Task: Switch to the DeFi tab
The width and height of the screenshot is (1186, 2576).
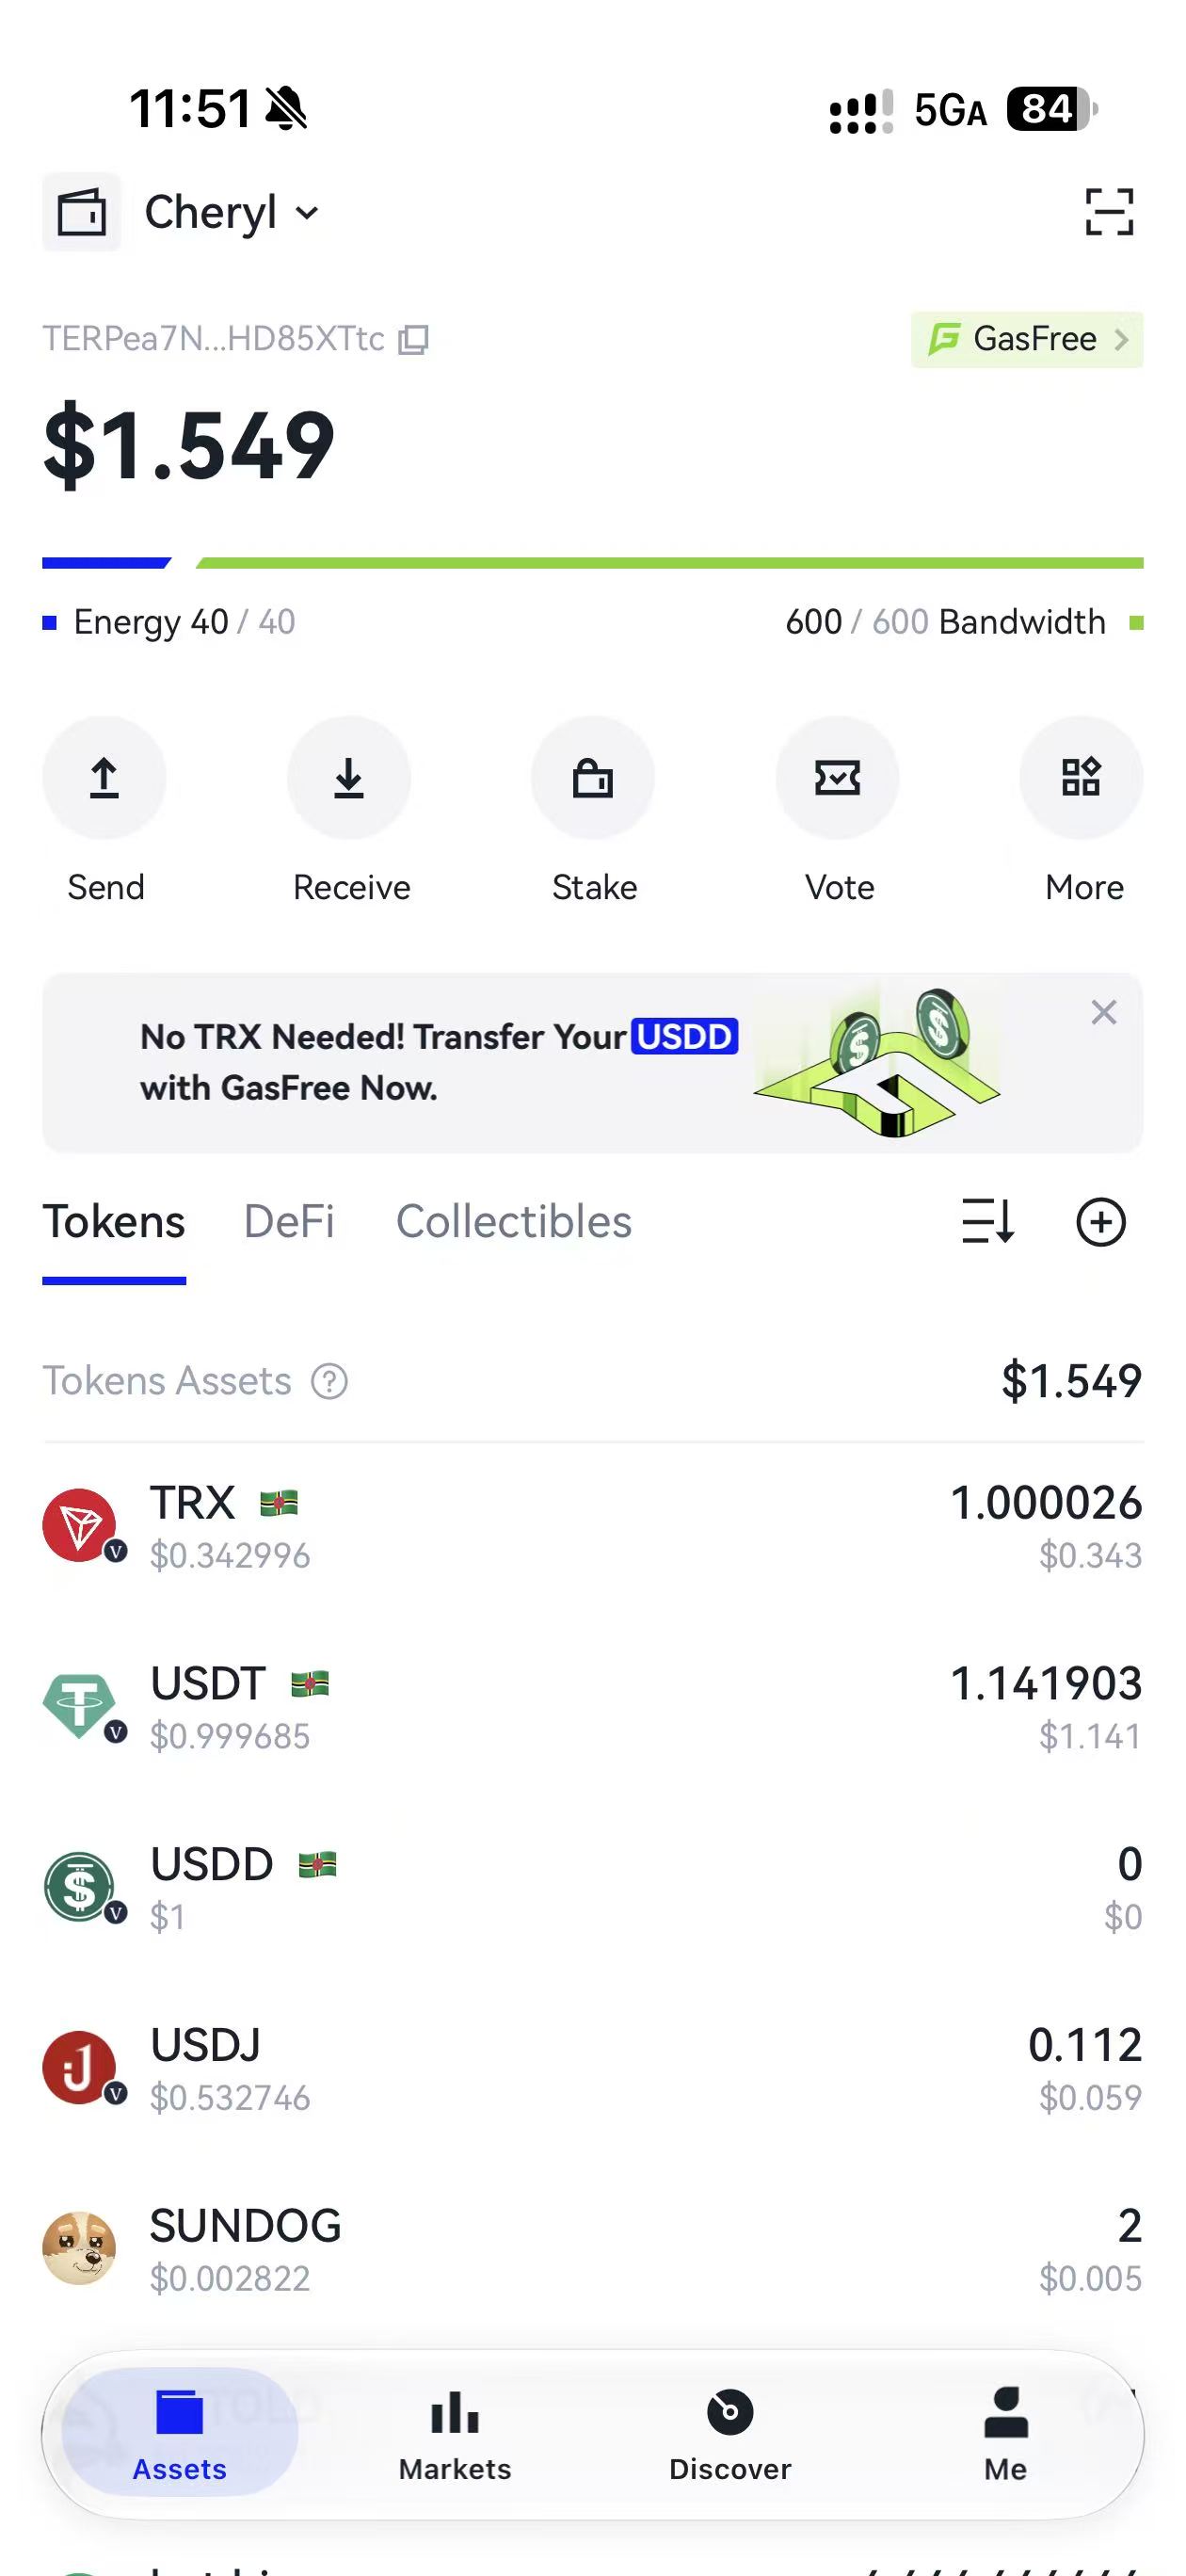Action: point(289,1222)
